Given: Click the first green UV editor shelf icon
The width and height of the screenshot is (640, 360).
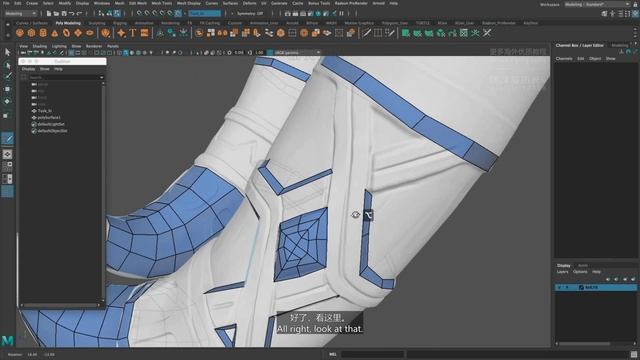Looking at the screenshot, I should tap(405, 33).
